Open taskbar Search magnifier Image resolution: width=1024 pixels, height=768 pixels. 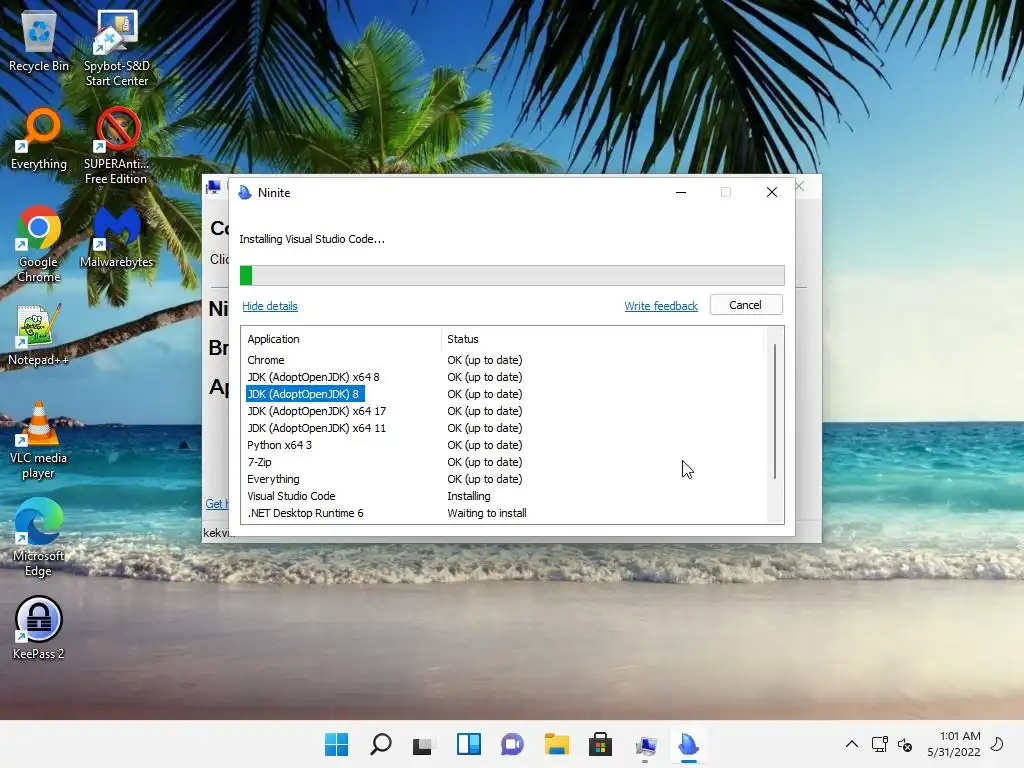coord(381,744)
